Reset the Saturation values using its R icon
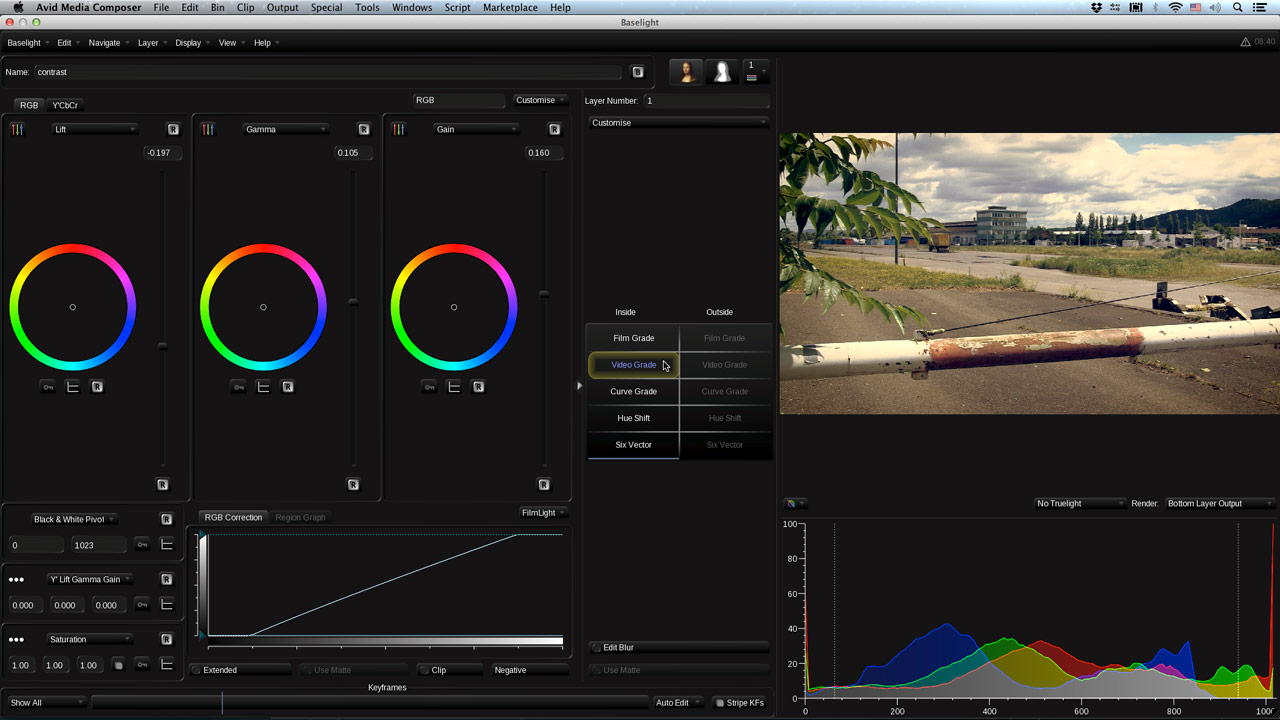Viewport: 1280px width, 720px height. point(166,639)
